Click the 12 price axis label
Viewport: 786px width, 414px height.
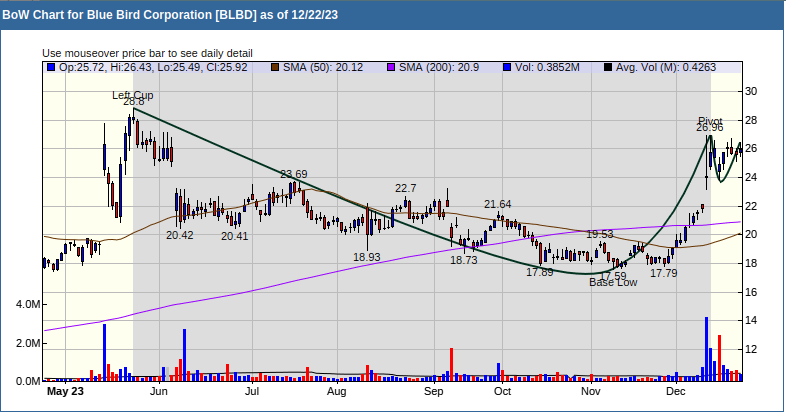(751, 349)
